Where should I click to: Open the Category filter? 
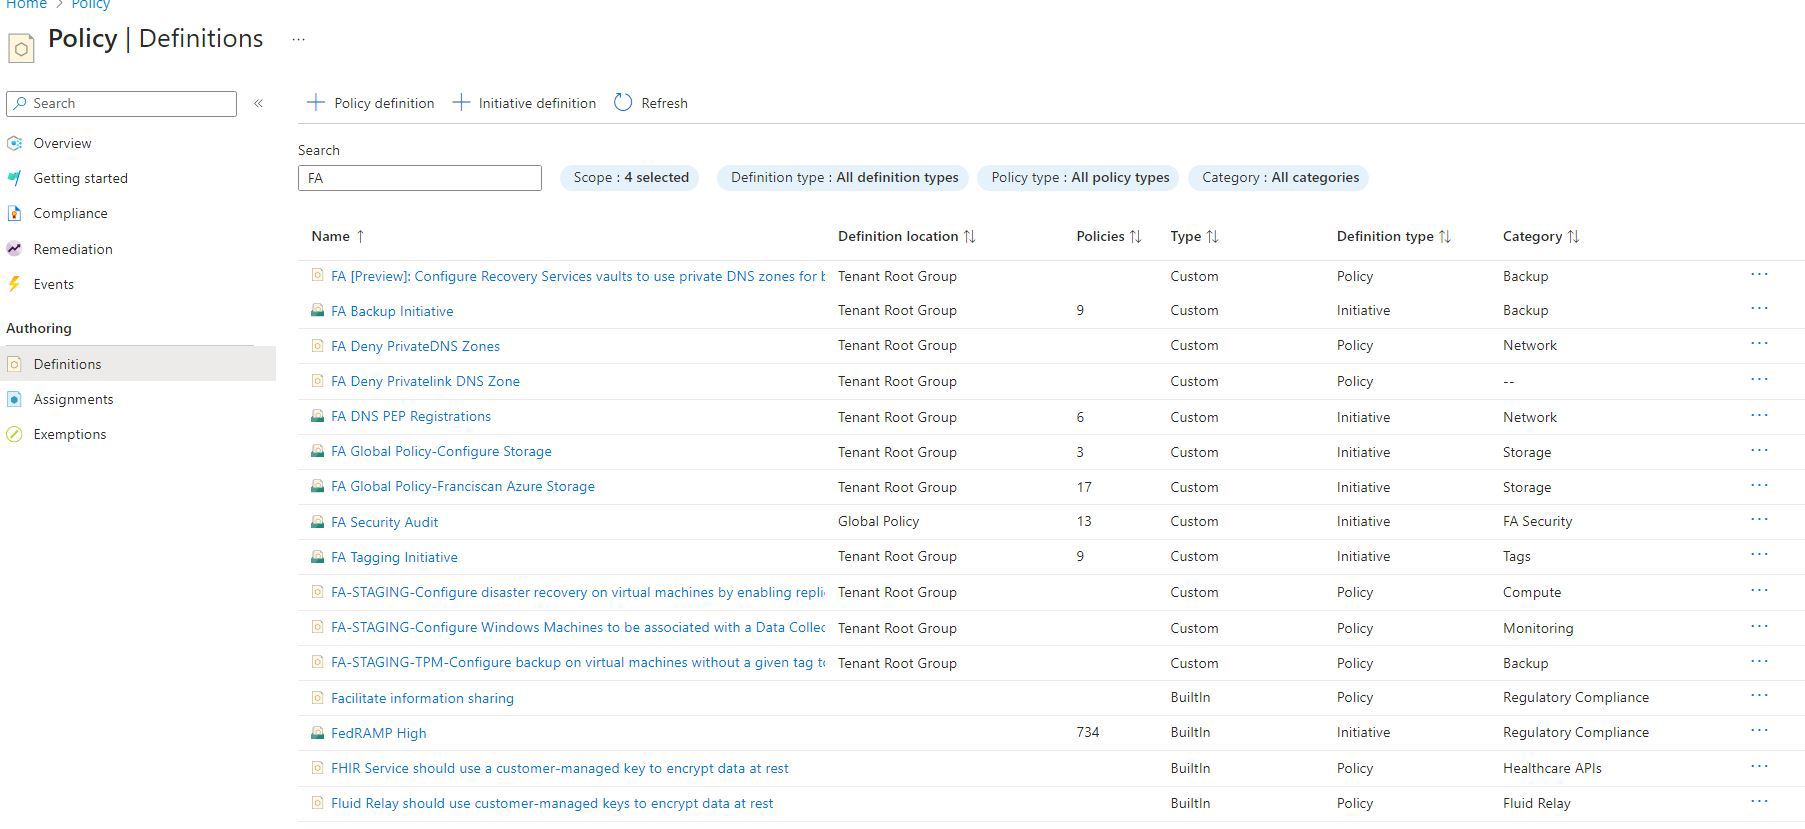(x=1279, y=177)
